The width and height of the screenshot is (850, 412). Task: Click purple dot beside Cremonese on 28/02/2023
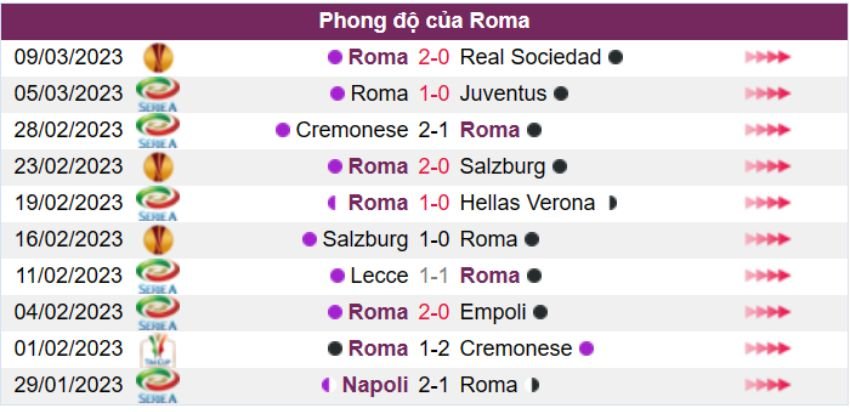pos(283,130)
